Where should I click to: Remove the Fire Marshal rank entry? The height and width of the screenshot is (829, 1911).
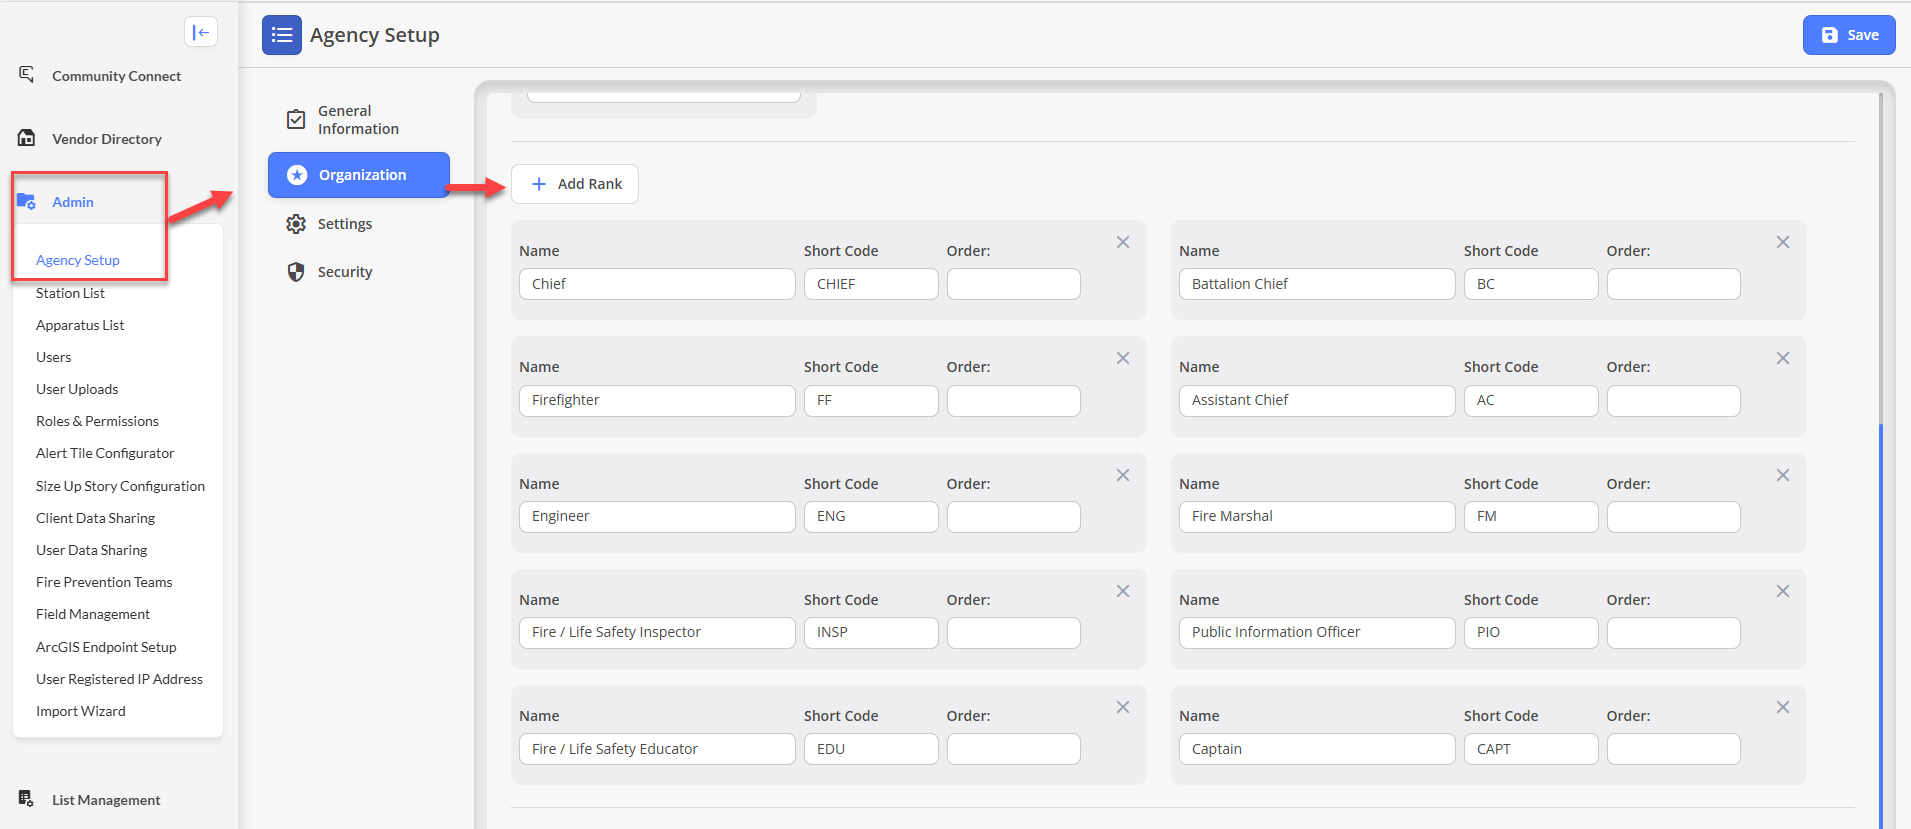click(1782, 475)
